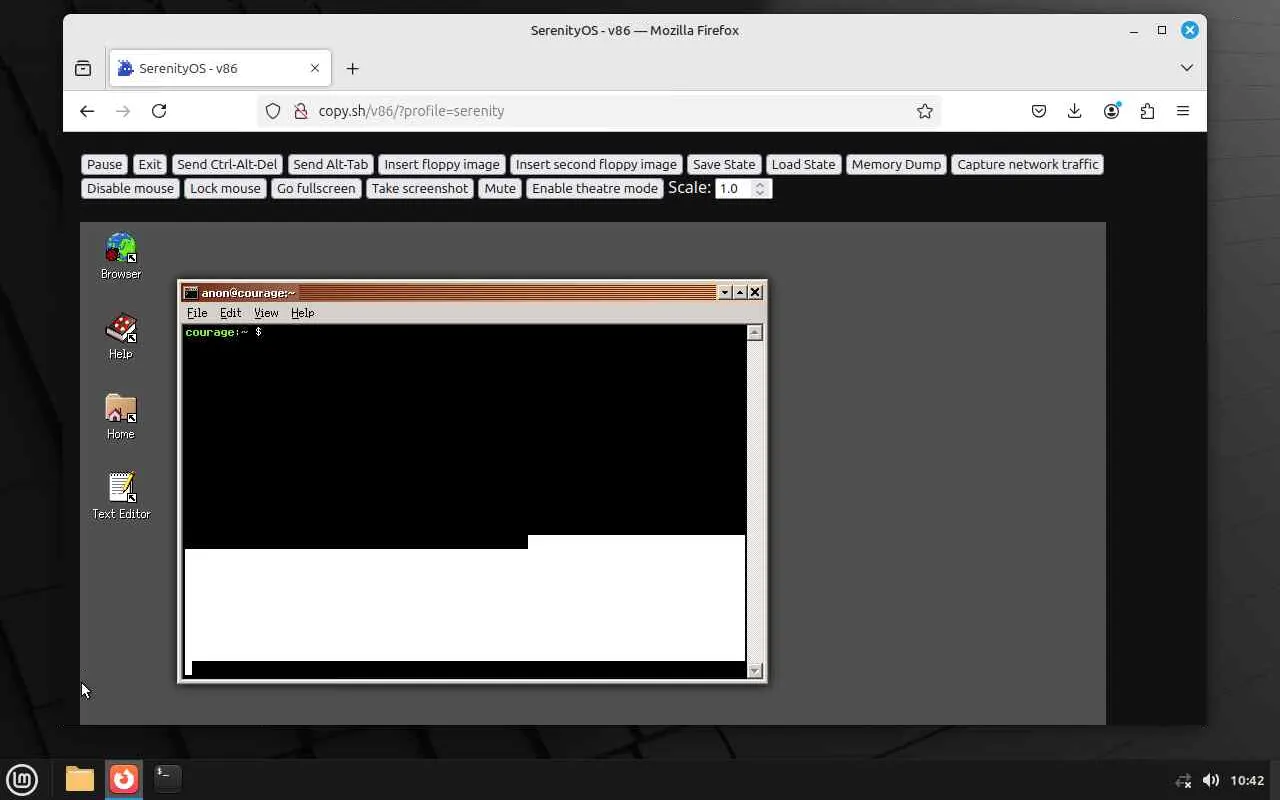This screenshot has width=1280, height=800.
Task: Click Go fullscreen
Action: coord(316,188)
